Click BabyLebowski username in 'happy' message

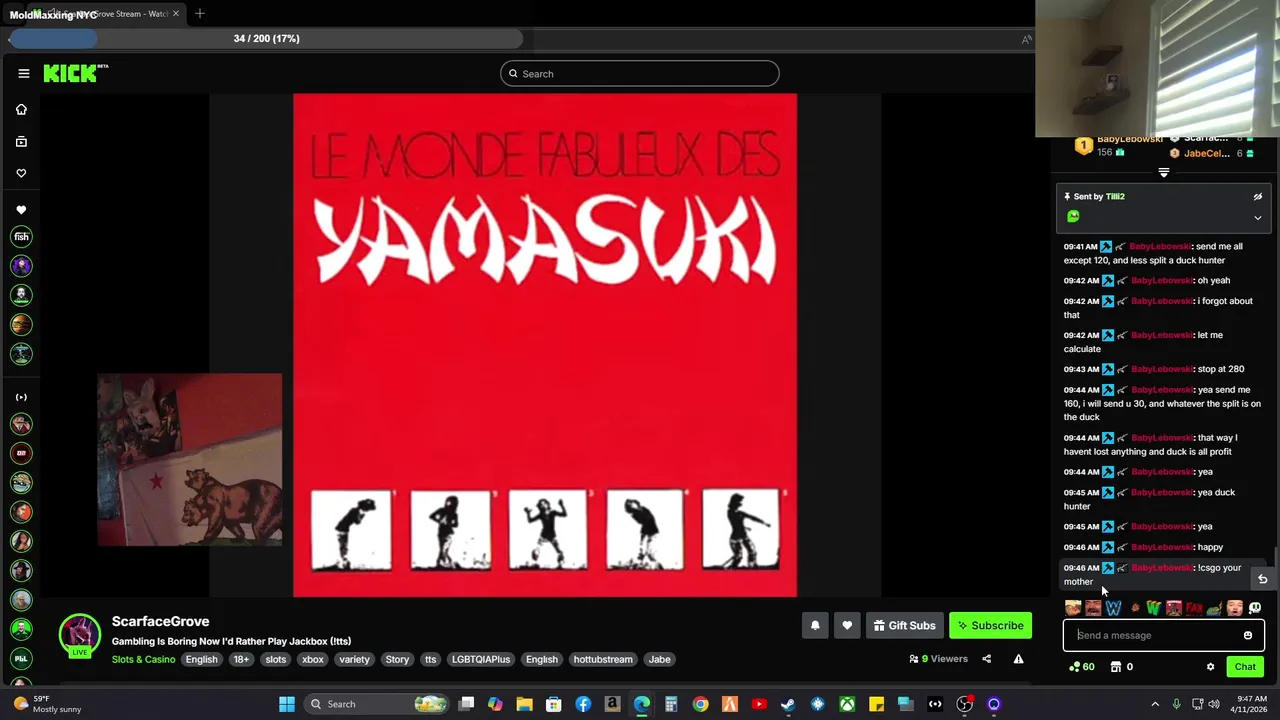point(1162,547)
